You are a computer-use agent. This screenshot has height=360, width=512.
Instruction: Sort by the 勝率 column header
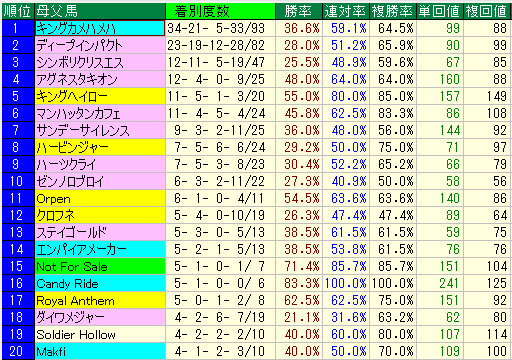[x=299, y=11]
